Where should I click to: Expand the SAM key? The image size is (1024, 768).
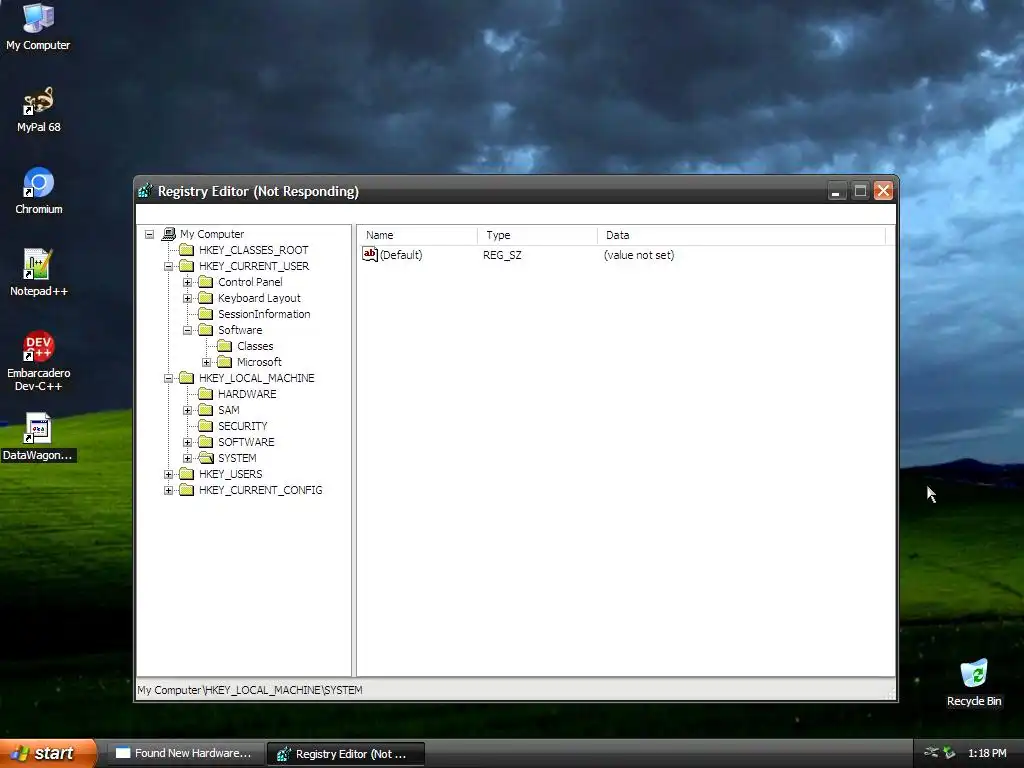[187, 410]
